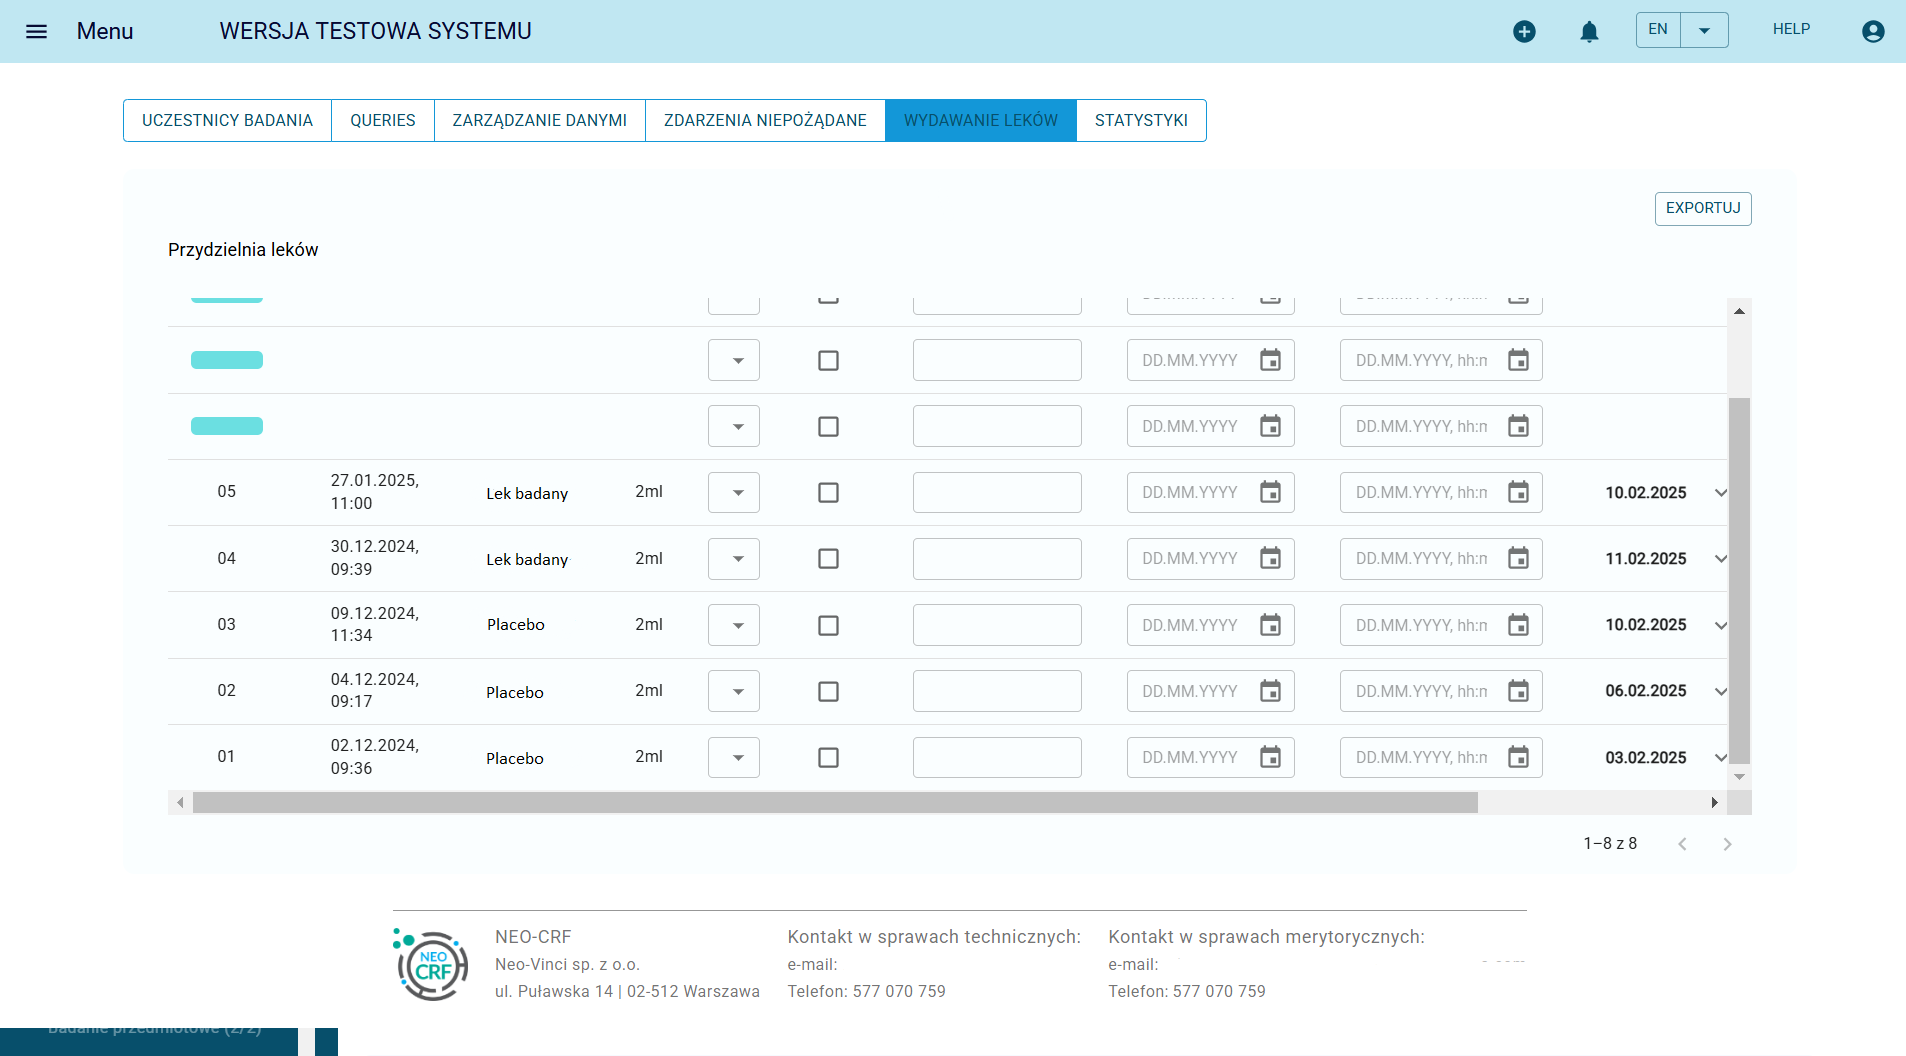Screen dimensions: 1906x1056
Task: Open the notifications bell
Action: (x=1589, y=32)
